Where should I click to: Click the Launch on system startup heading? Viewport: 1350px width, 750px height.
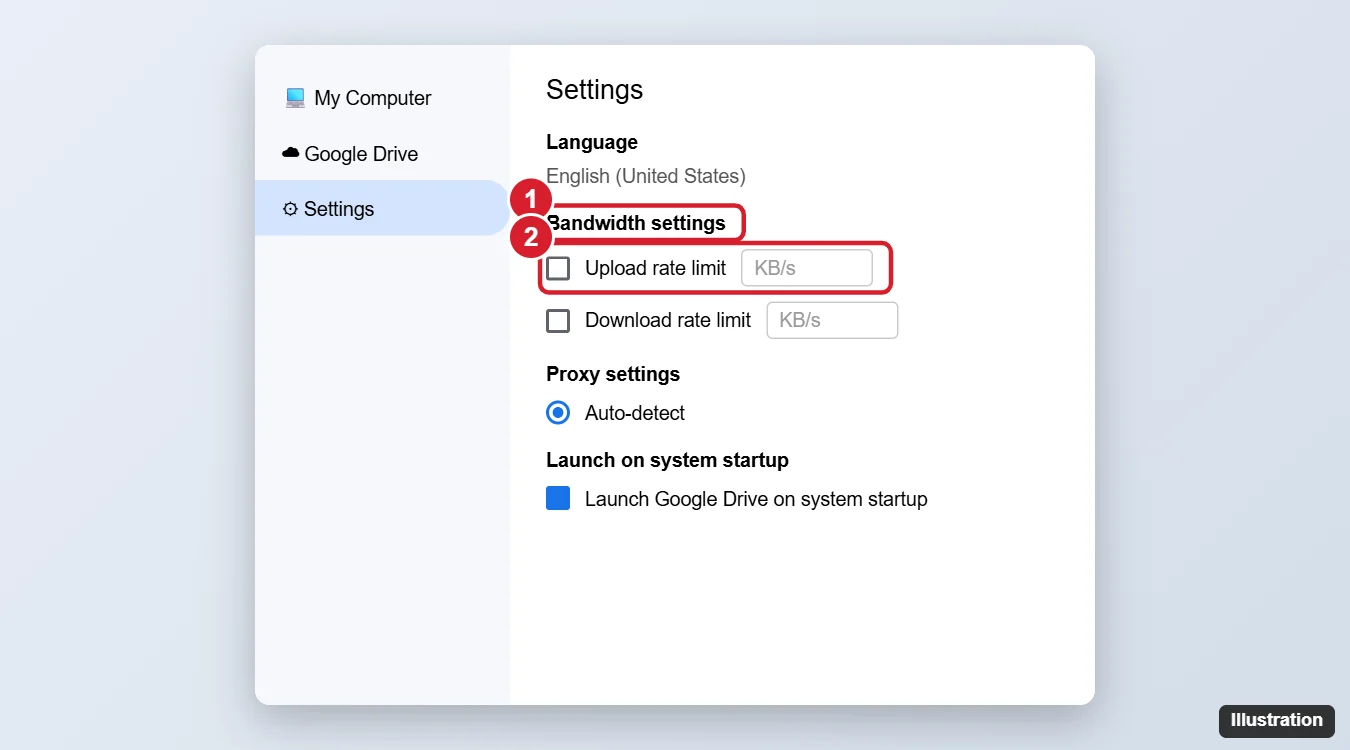667,460
